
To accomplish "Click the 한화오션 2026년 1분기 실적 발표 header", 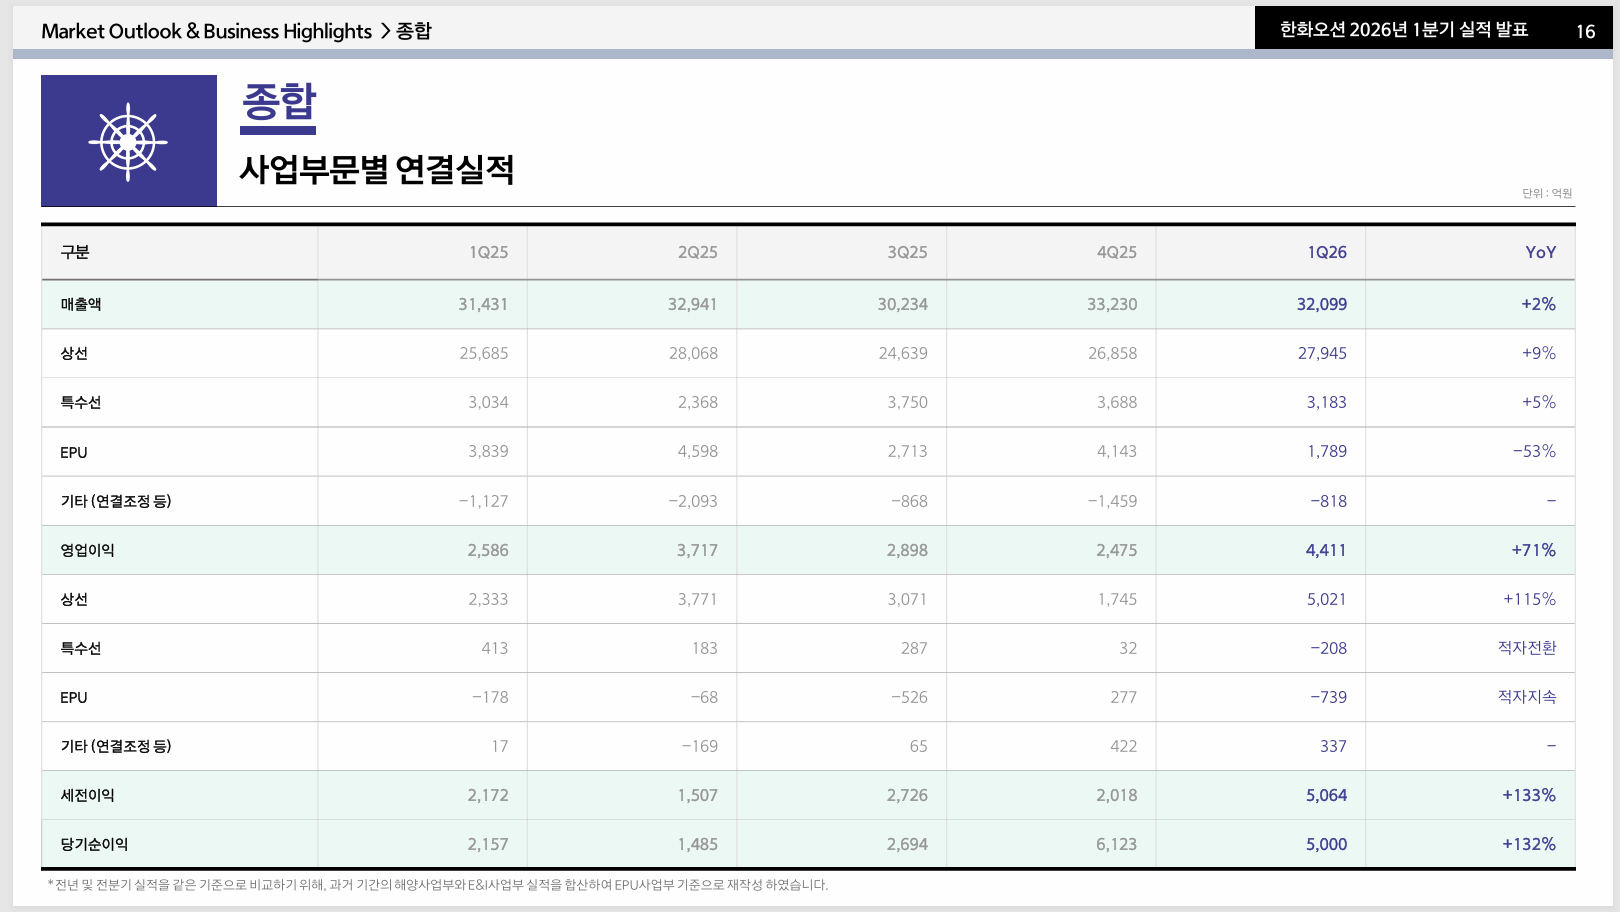I will click(1404, 30).
